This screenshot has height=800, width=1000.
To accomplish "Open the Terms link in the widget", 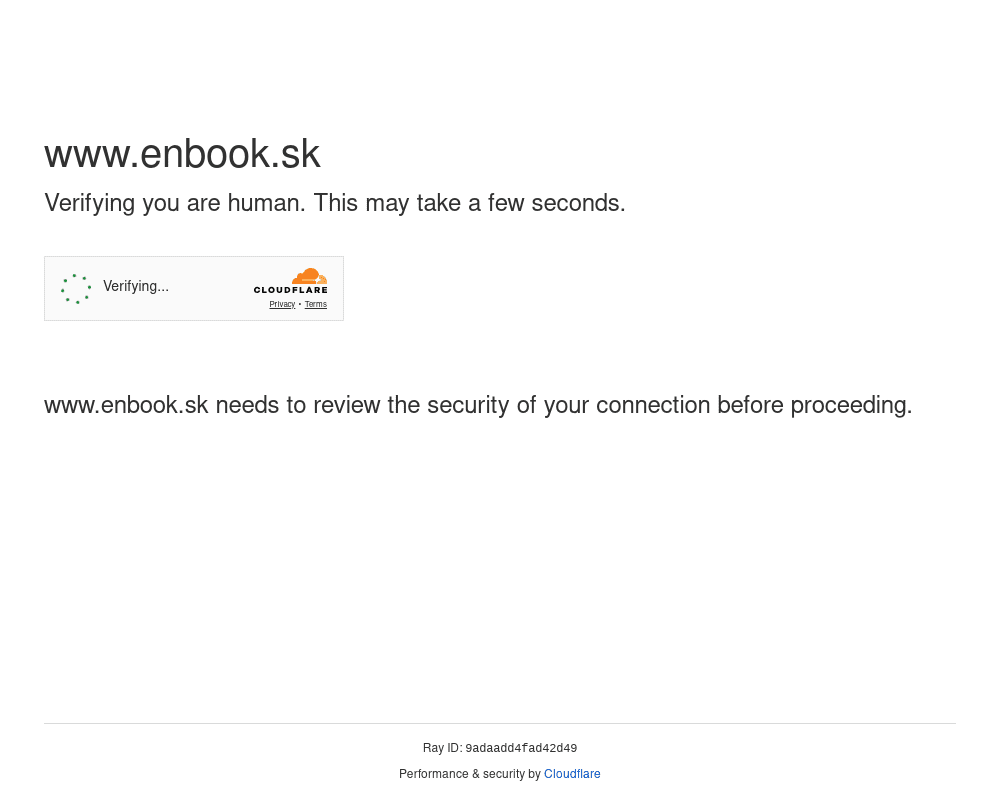I will point(316,305).
